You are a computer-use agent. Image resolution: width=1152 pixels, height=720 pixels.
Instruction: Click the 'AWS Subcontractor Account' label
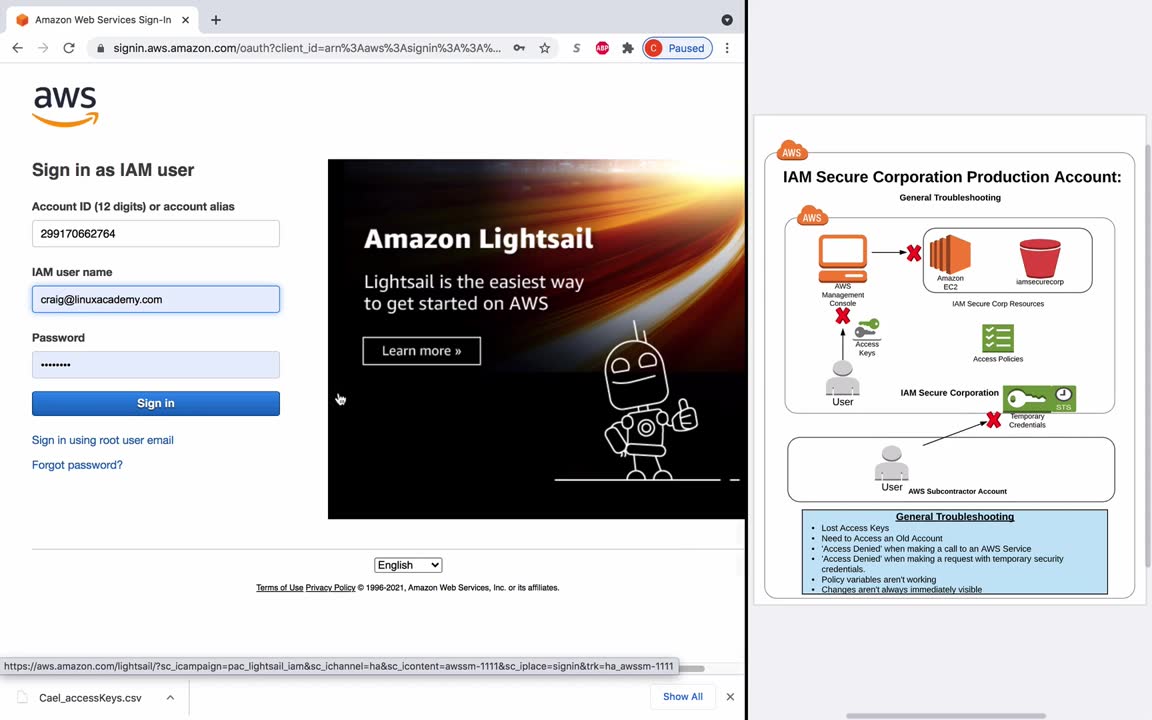[957, 492]
